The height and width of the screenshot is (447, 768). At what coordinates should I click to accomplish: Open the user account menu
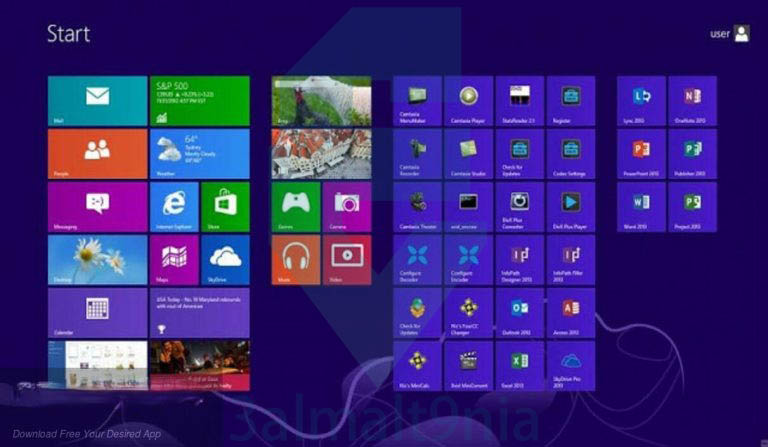click(x=730, y=34)
